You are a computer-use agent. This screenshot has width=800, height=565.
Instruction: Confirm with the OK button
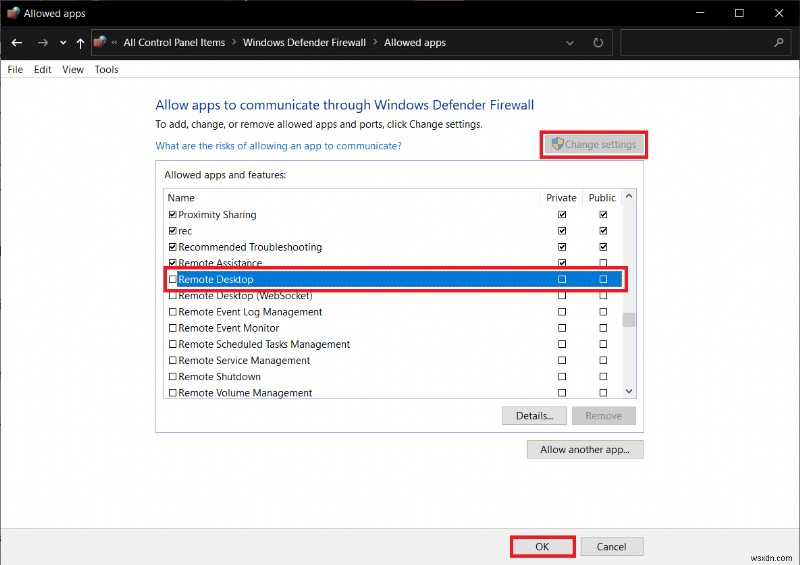point(542,547)
